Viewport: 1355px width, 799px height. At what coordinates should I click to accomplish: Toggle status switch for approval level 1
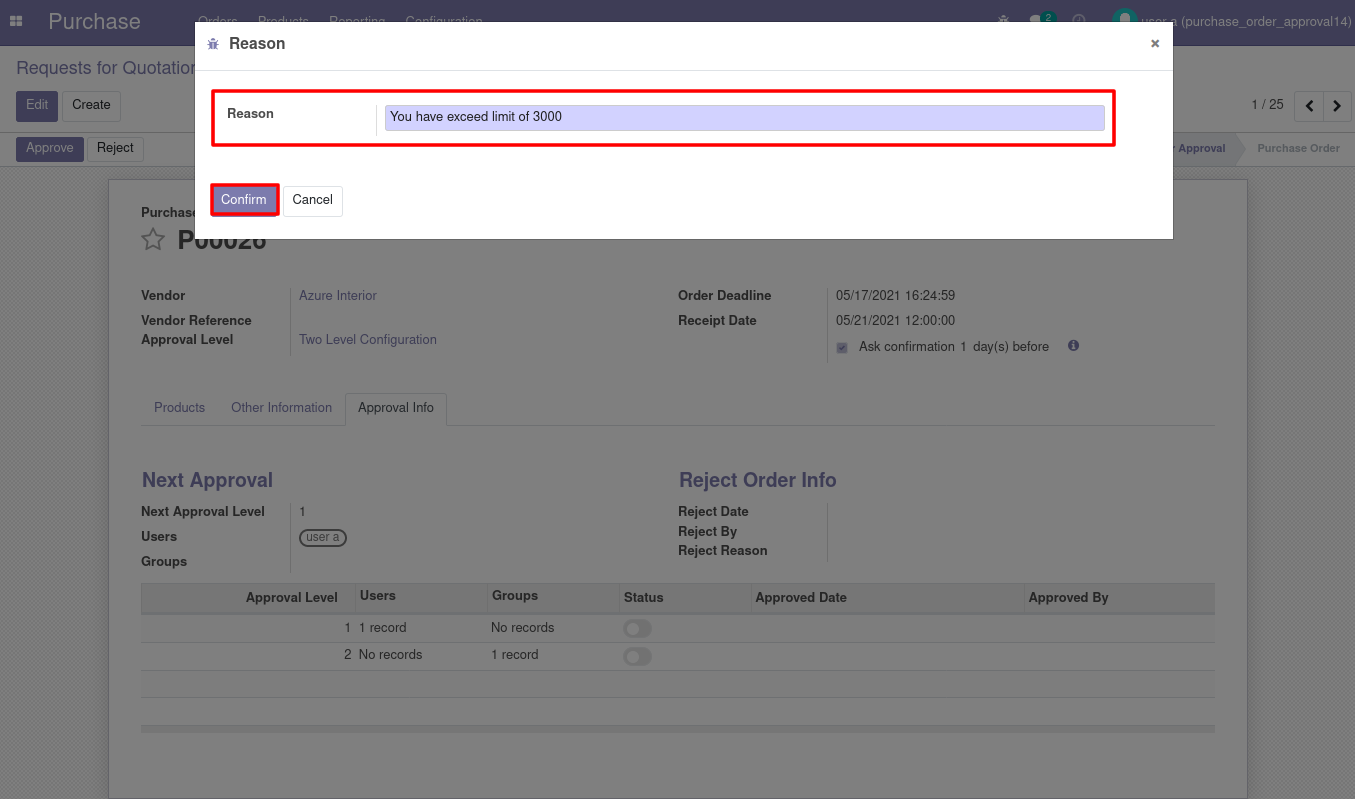637,628
